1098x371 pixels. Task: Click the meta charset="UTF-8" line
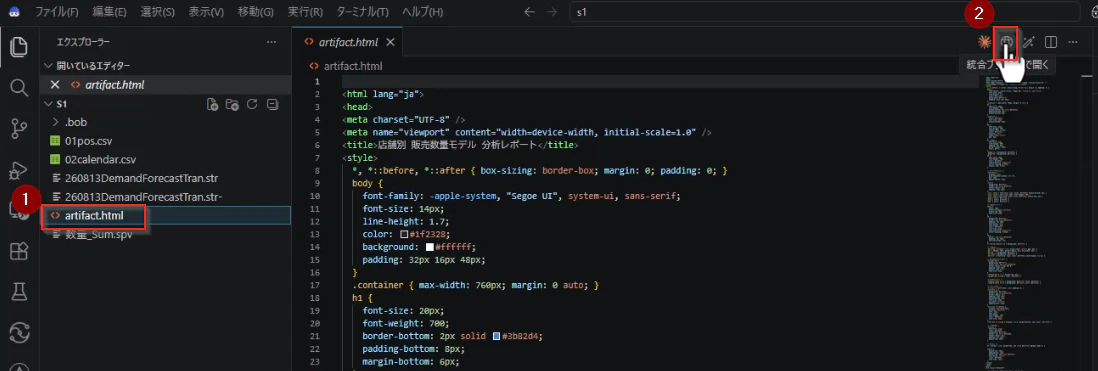click(404, 120)
